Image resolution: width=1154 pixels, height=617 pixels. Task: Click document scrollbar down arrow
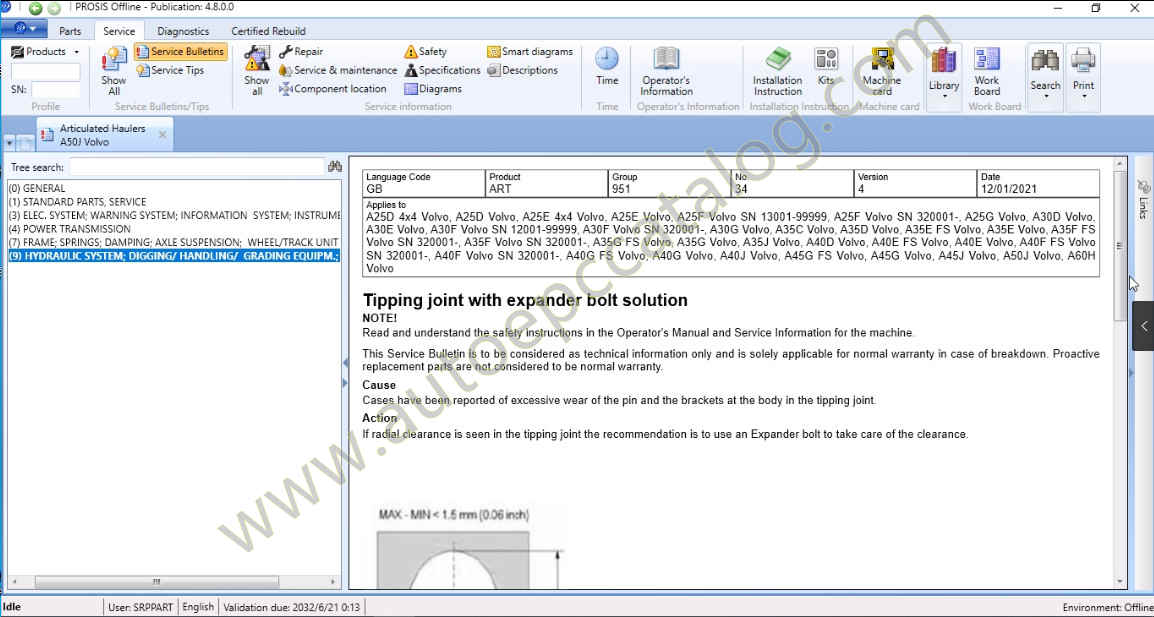[x=1120, y=582]
